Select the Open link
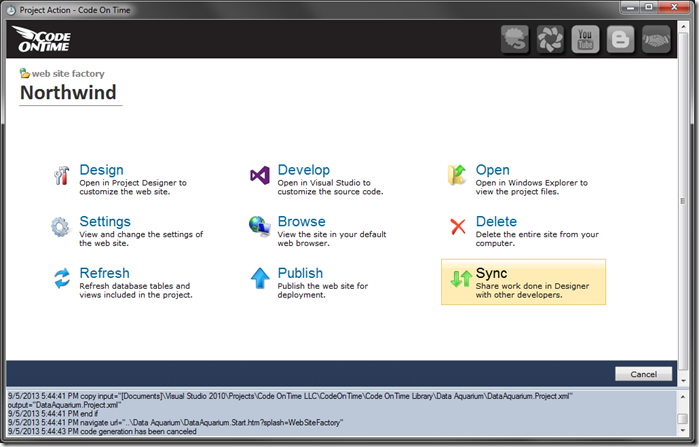Image resolution: width=699 pixels, height=447 pixels. click(x=492, y=170)
